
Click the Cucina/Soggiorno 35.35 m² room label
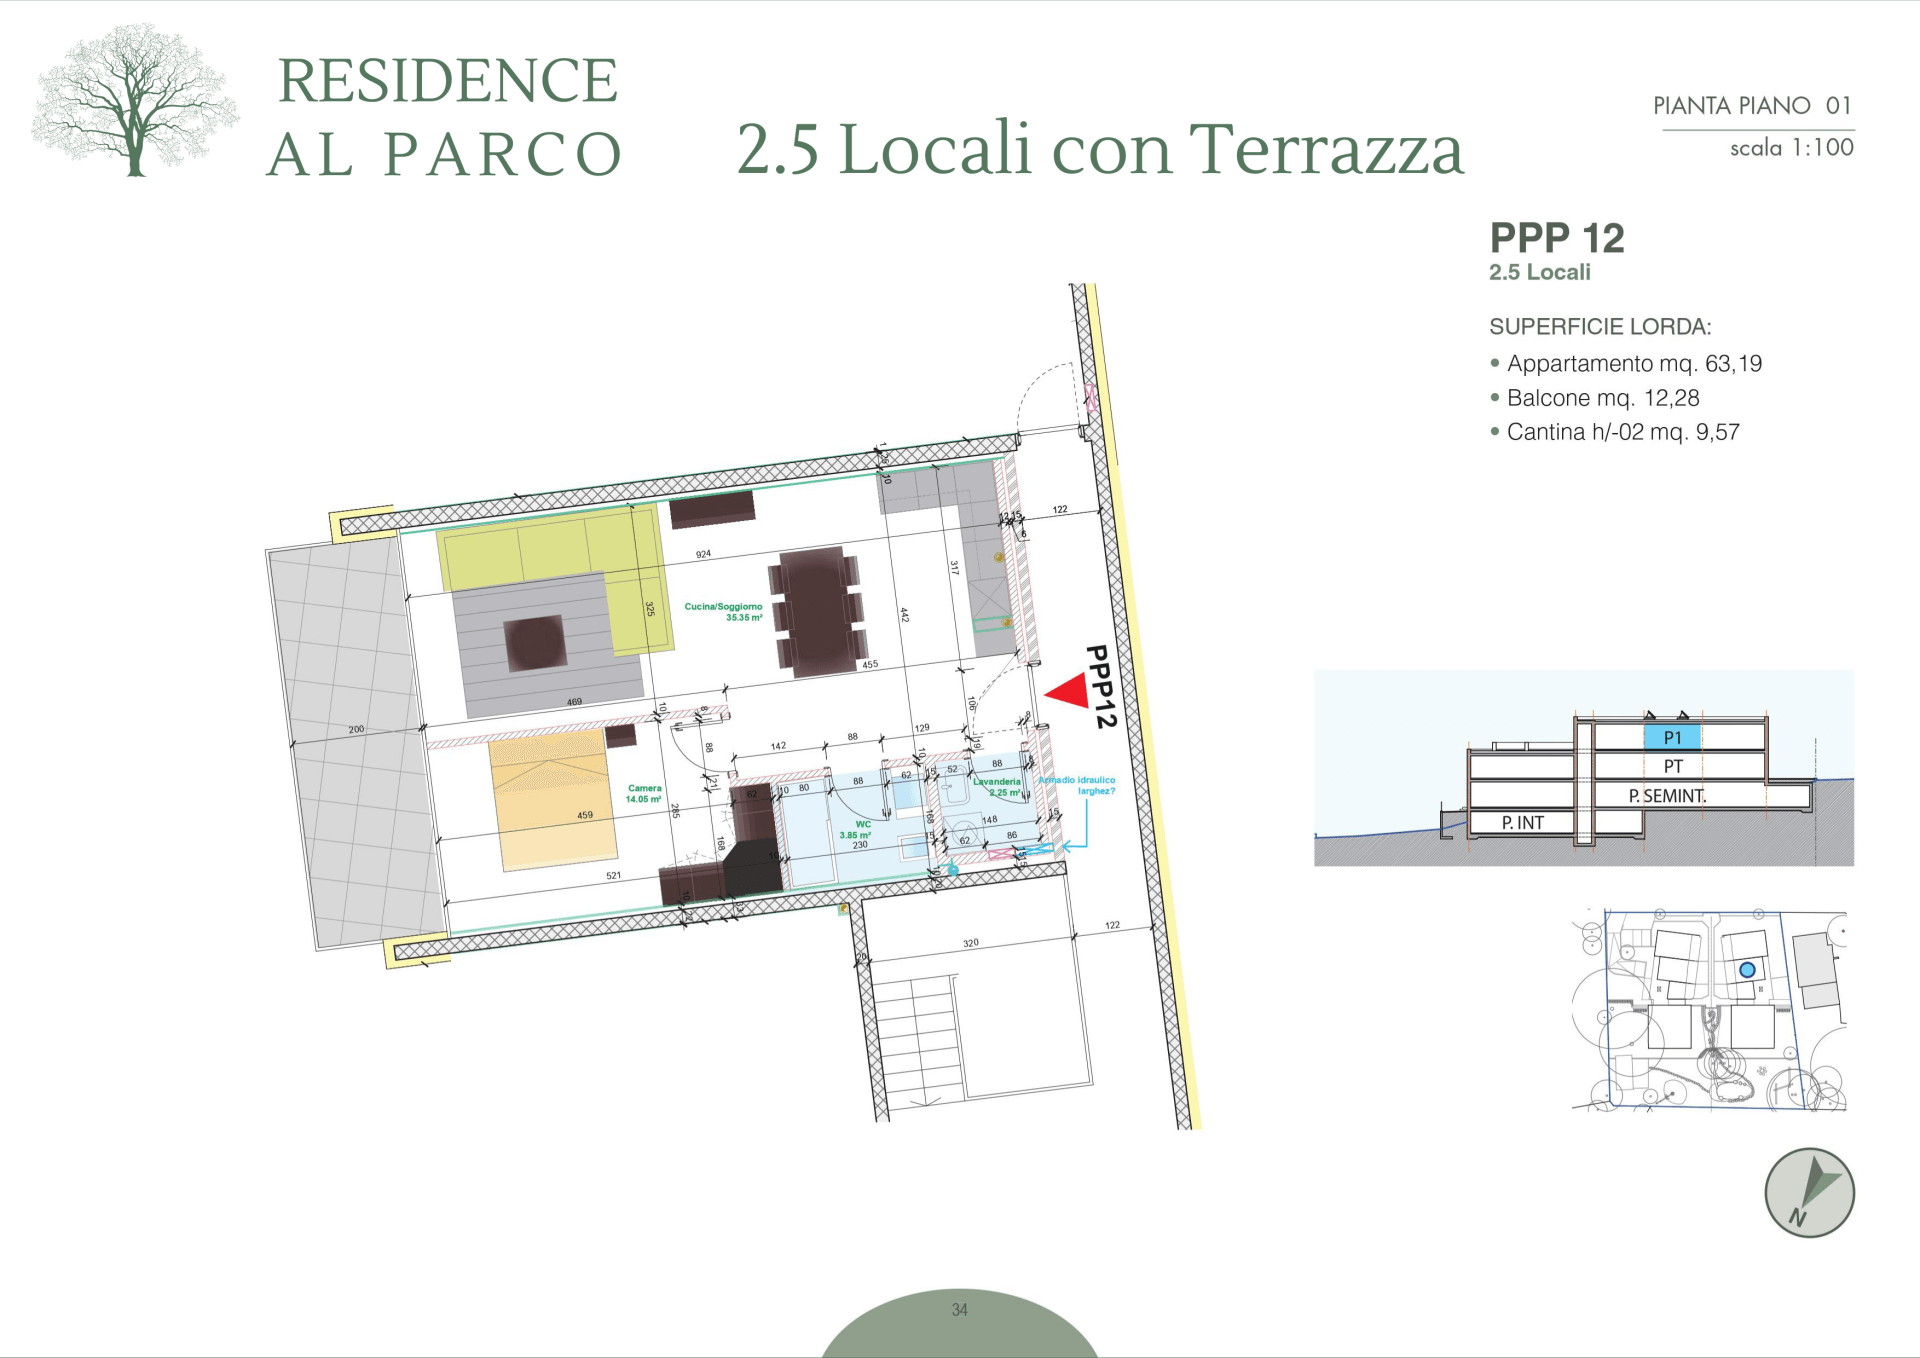[724, 611]
